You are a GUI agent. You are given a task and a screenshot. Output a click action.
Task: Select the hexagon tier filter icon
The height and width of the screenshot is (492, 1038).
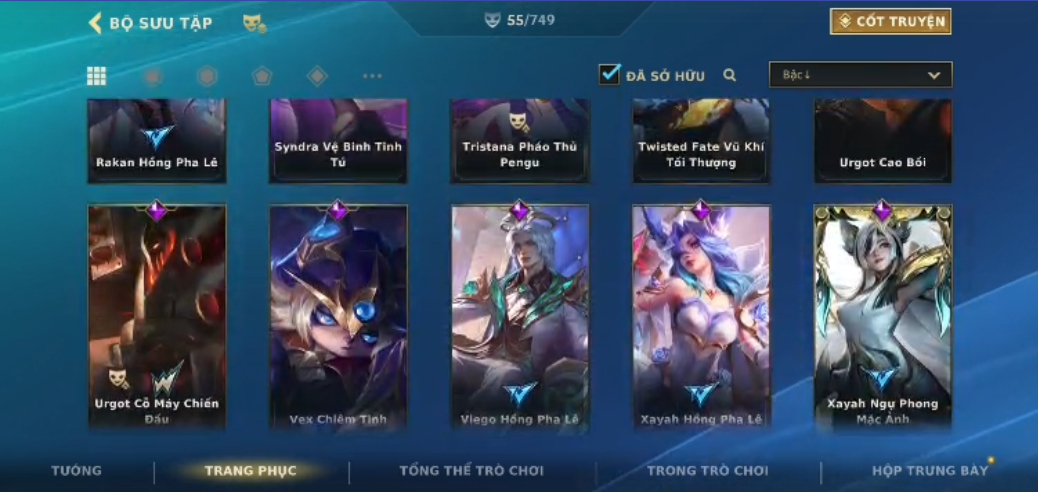click(207, 76)
